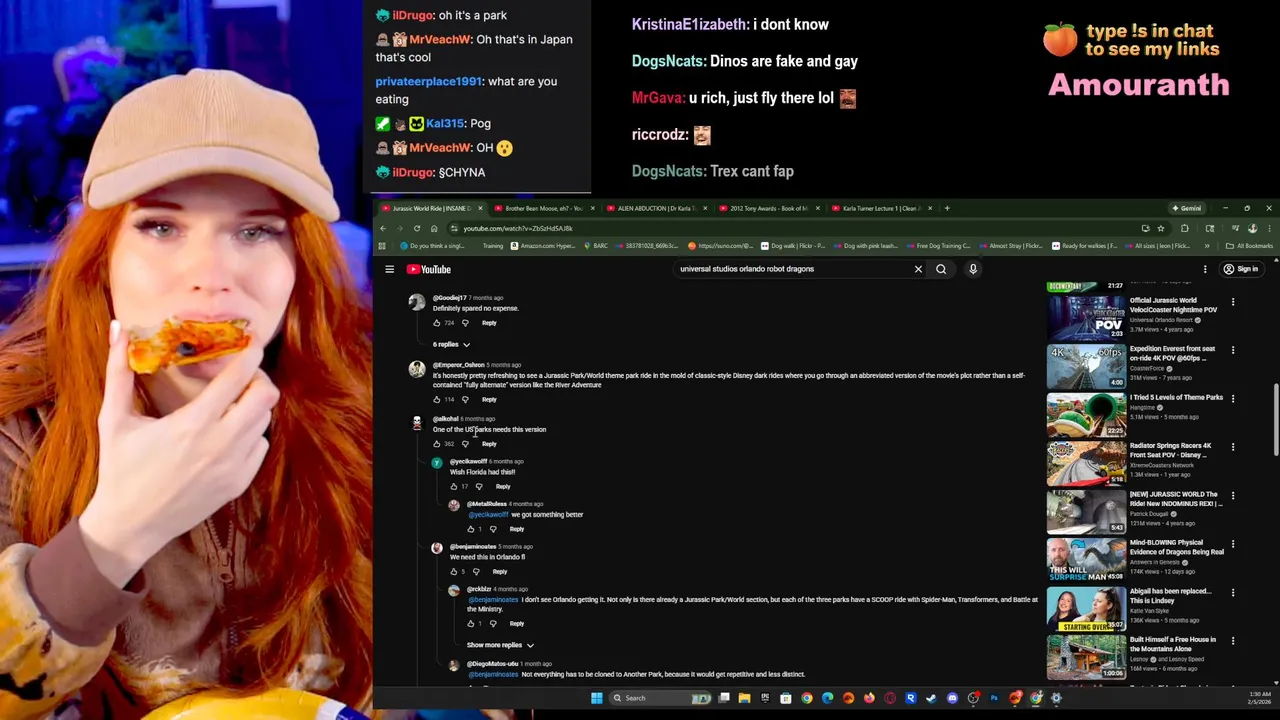This screenshot has width=1280, height=720.
Task: Open YouTube guide hamburger menu
Action: click(x=389, y=269)
